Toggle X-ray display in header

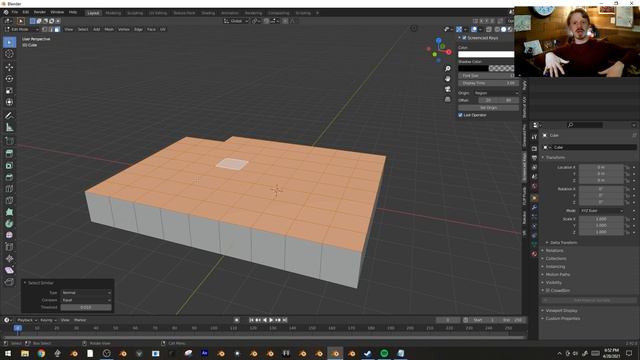point(489,29)
